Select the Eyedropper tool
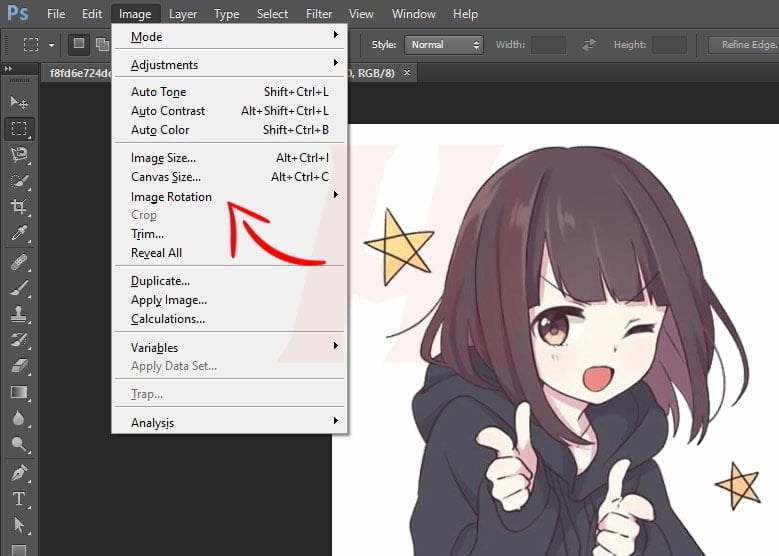Viewport: 779px width, 556px height. click(19, 233)
